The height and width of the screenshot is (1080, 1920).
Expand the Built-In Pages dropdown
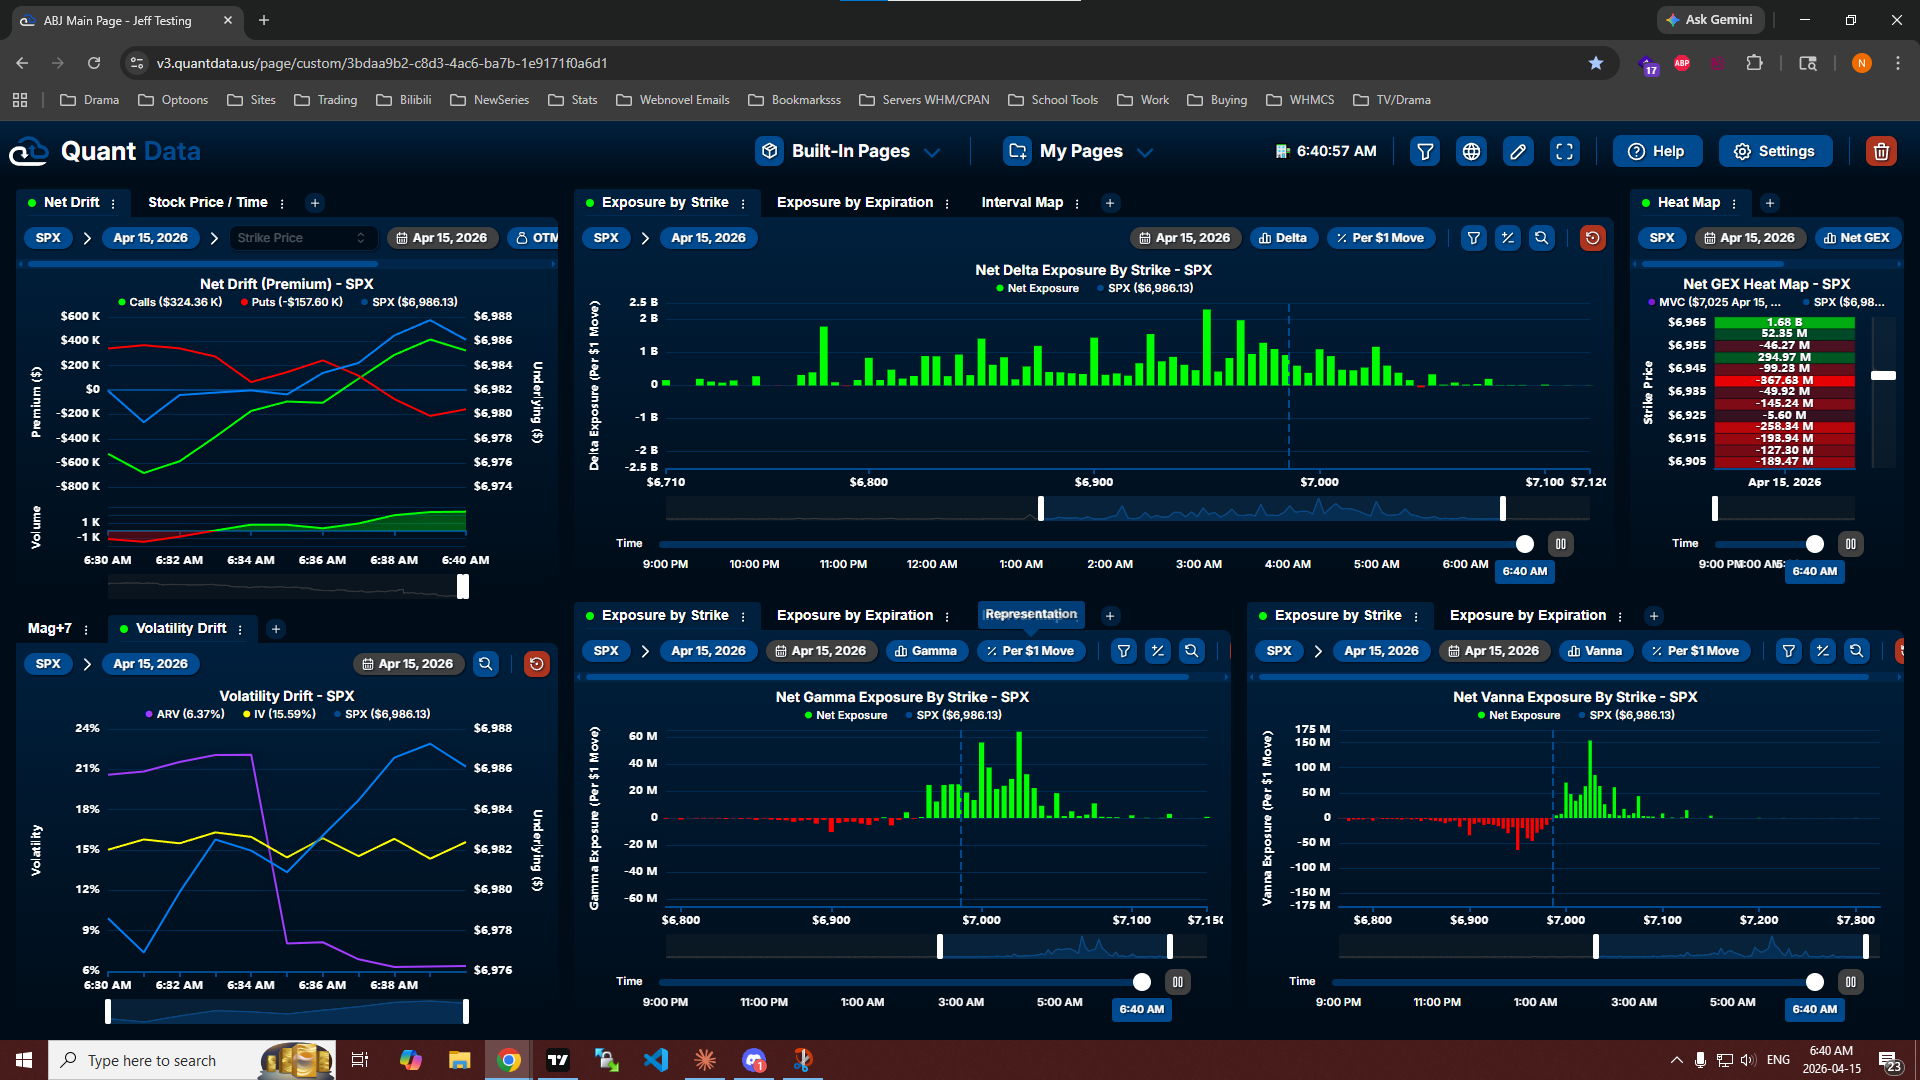tap(849, 151)
